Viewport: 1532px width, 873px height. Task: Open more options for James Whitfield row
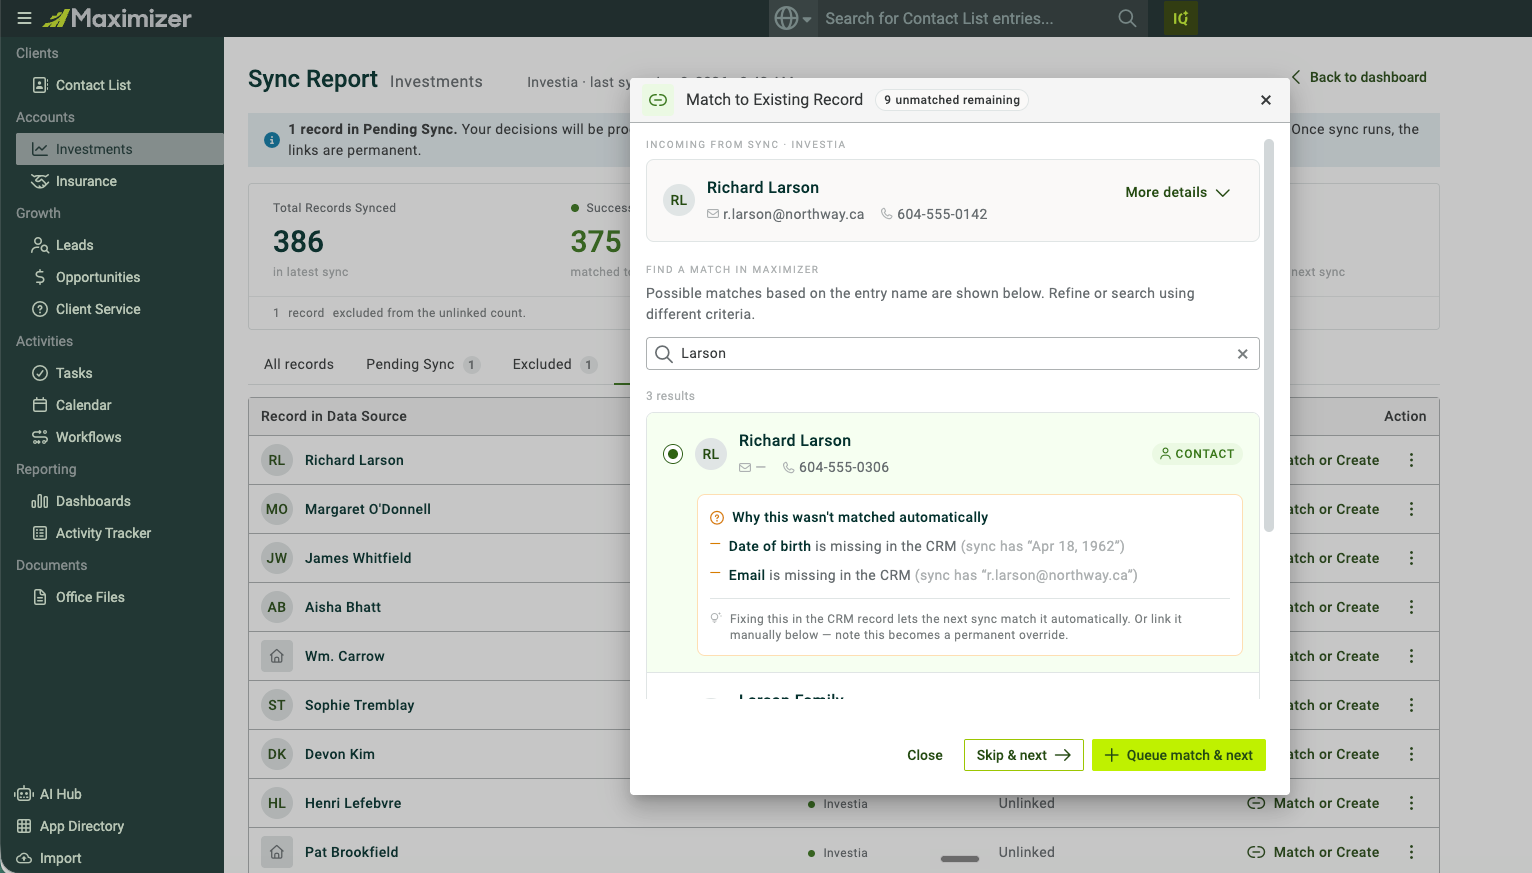(1411, 558)
